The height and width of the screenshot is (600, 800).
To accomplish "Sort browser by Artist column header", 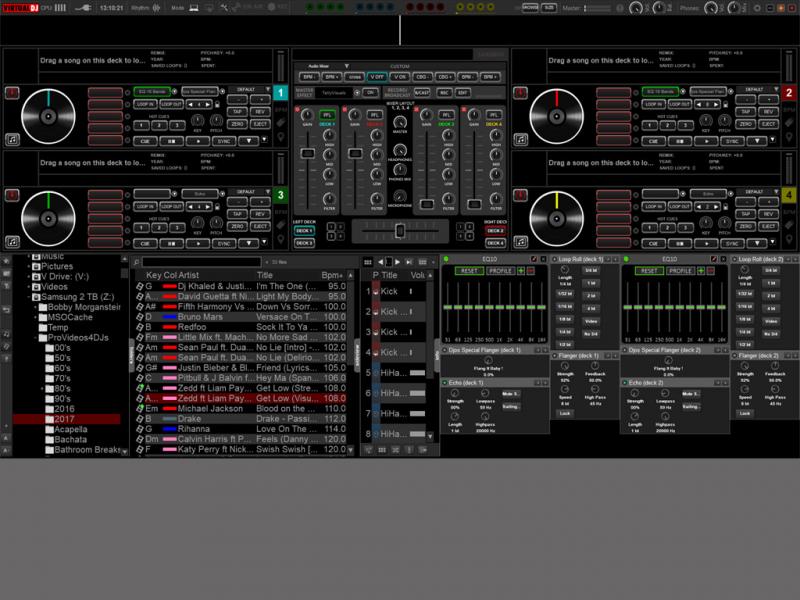I will (x=188, y=275).
